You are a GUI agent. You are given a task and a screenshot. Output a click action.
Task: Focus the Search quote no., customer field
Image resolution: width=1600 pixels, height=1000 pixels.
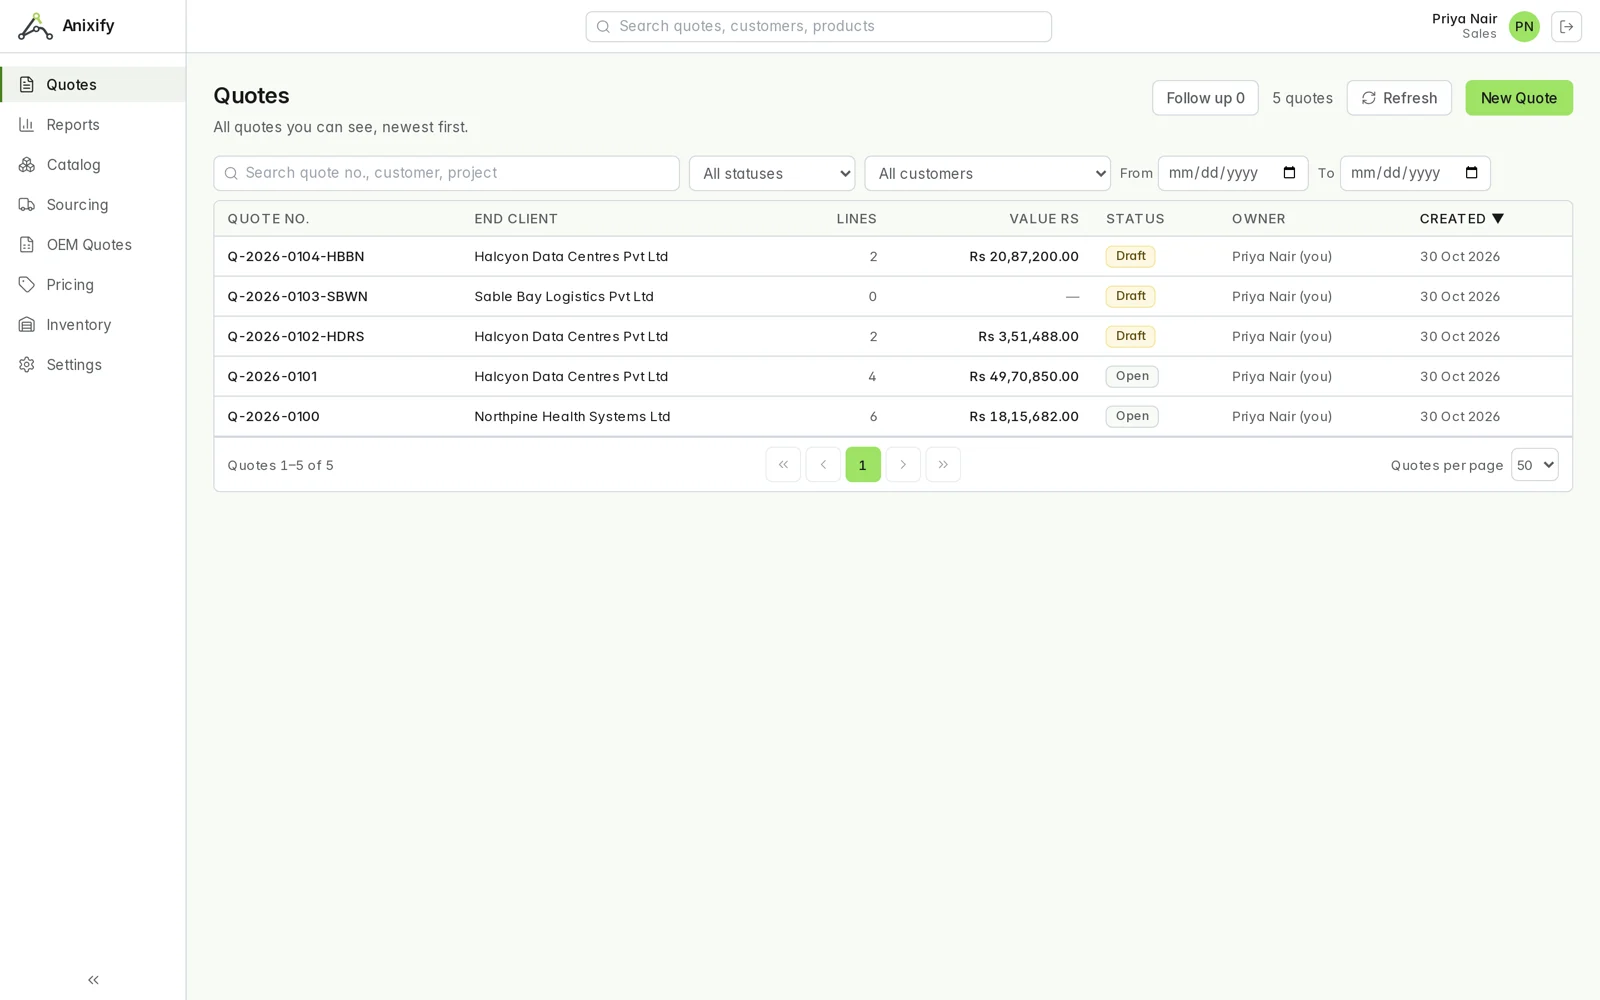coord(446,173)
